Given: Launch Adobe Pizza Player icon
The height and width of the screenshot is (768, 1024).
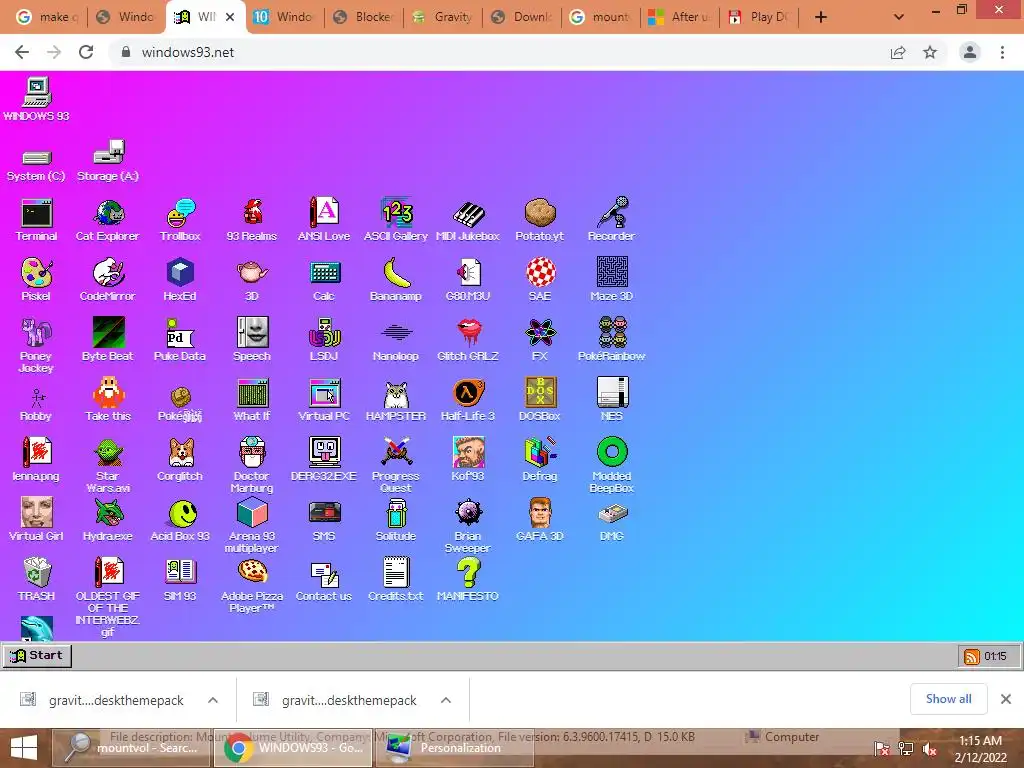Looking at the screenshot, I should click(x=252, y=586).
